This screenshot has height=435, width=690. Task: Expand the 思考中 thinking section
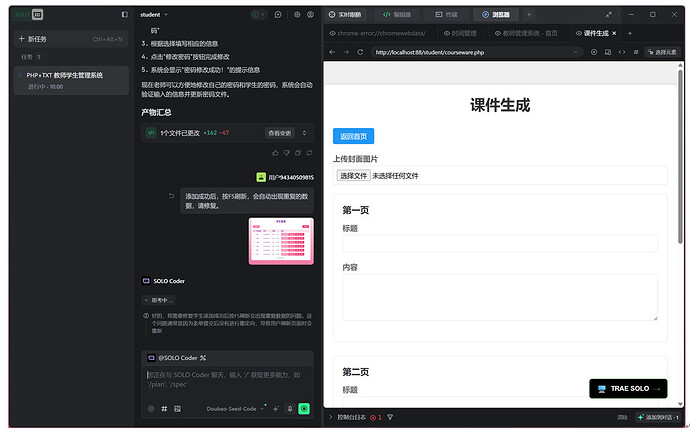tap(160, 300)
